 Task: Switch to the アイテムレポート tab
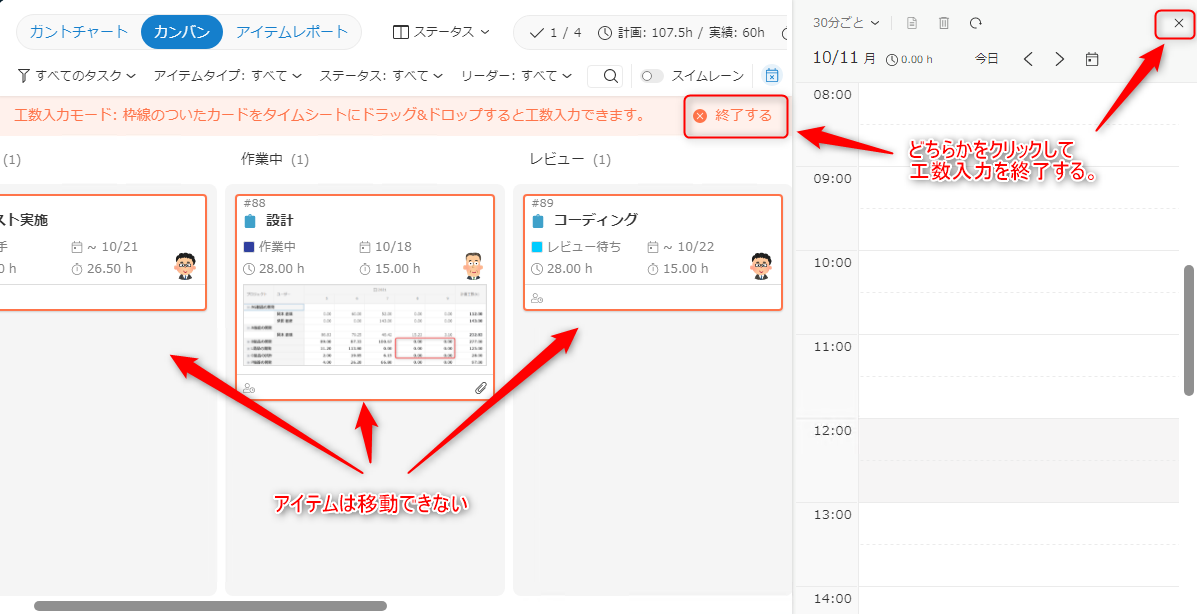click(x=292, y=32)
